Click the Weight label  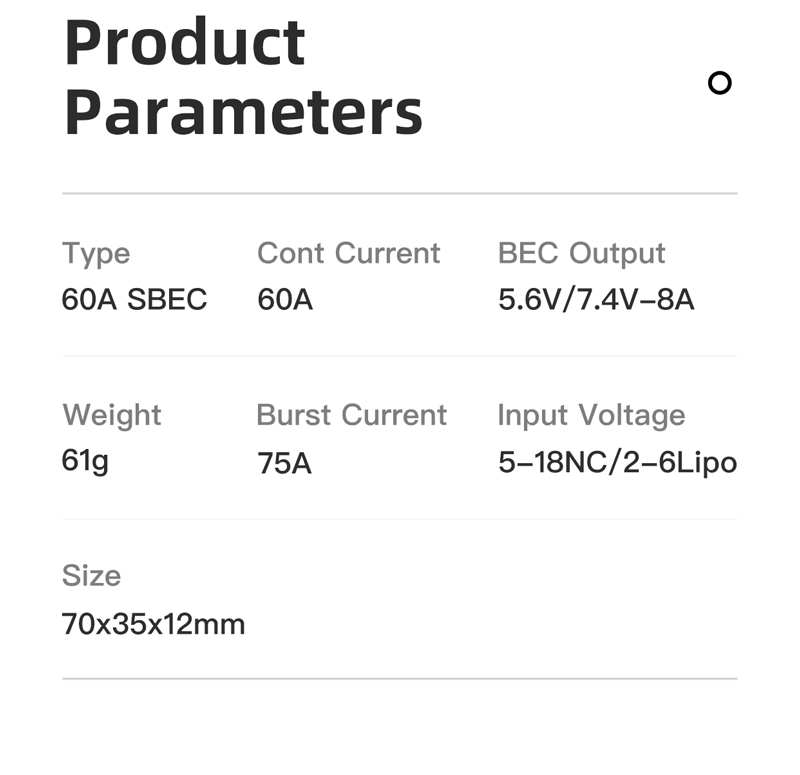[x=112, y=416]
